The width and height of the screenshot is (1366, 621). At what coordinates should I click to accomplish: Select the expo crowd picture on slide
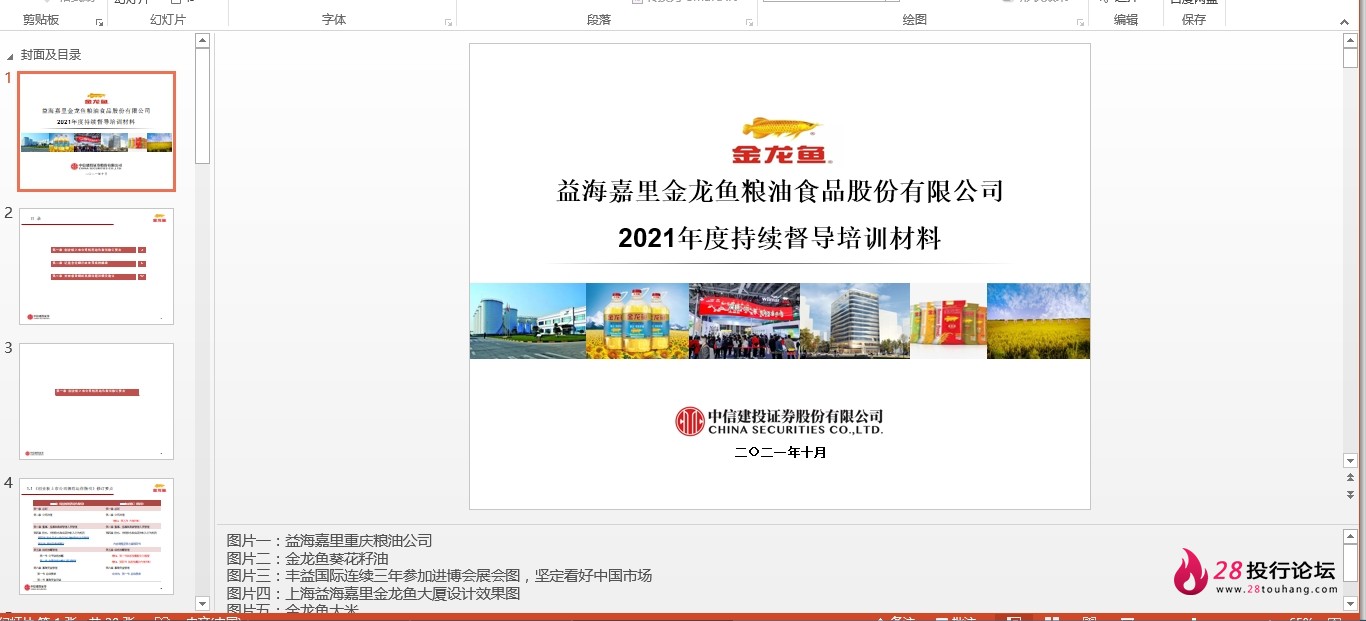(x=744, y=321)
